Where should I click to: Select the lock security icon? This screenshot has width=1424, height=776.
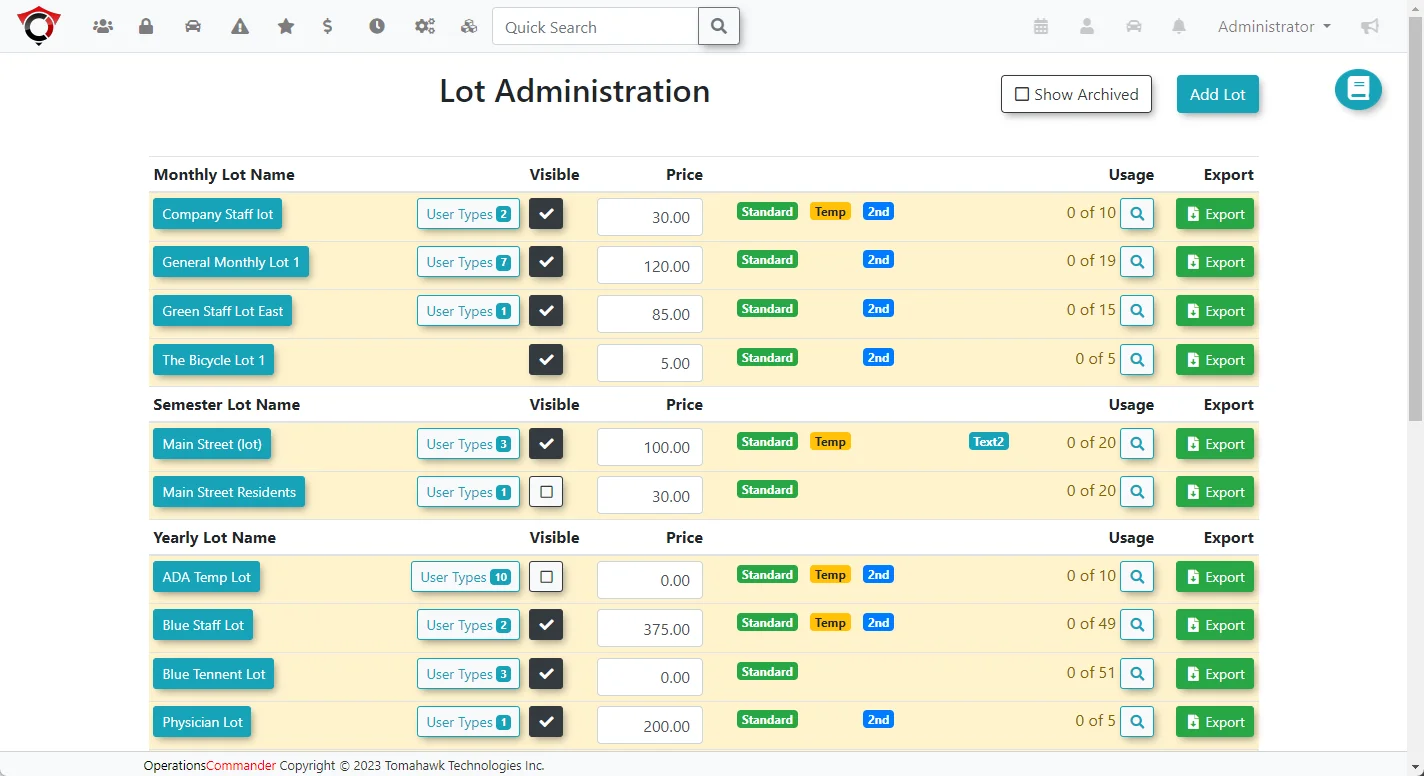coord(146,26)
